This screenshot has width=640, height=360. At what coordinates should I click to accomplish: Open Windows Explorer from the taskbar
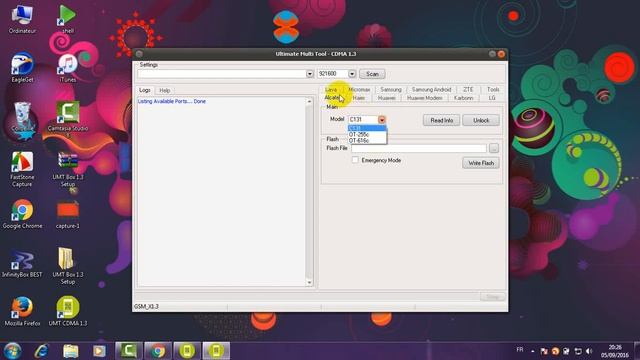pos(70,351)
